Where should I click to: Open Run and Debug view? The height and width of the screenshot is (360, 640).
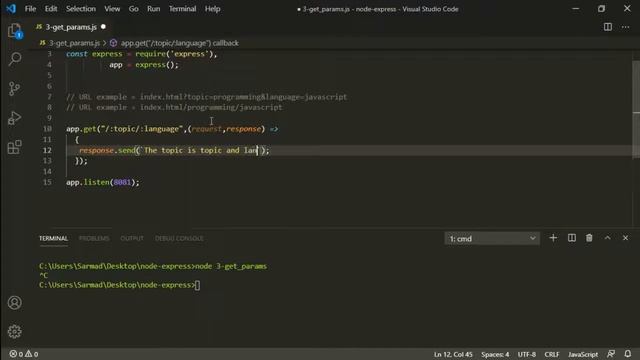[15, 118]
